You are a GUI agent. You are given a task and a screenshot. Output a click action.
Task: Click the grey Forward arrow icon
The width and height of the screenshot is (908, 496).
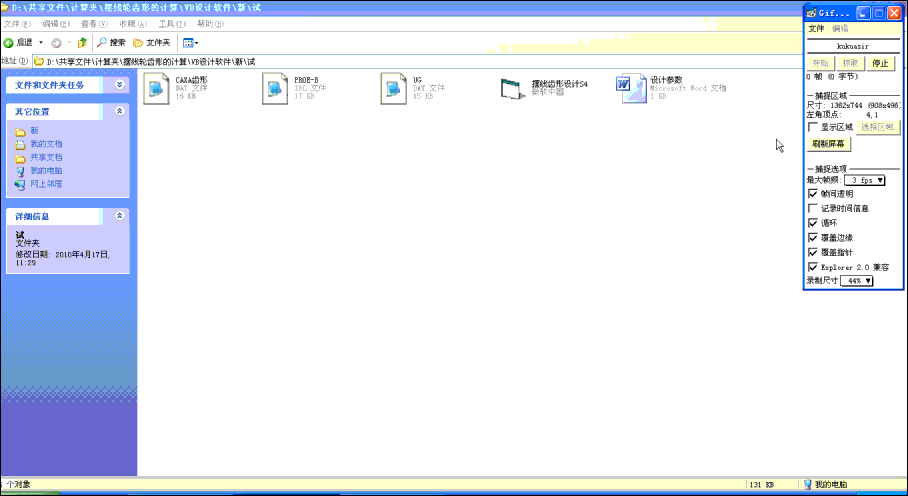(x=56, y=43)
